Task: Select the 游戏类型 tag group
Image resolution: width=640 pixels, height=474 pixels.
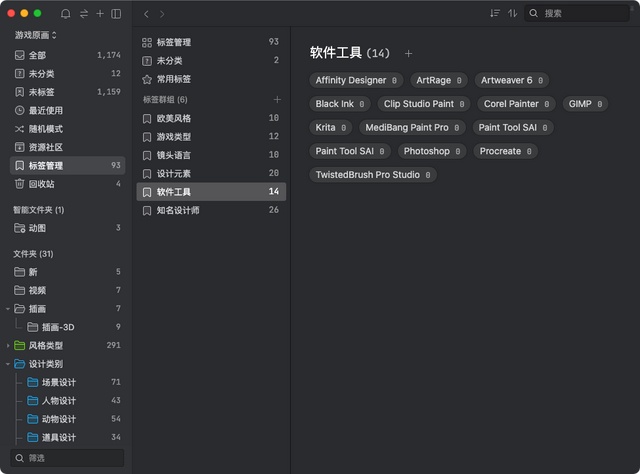Action: tap(211, 137)
